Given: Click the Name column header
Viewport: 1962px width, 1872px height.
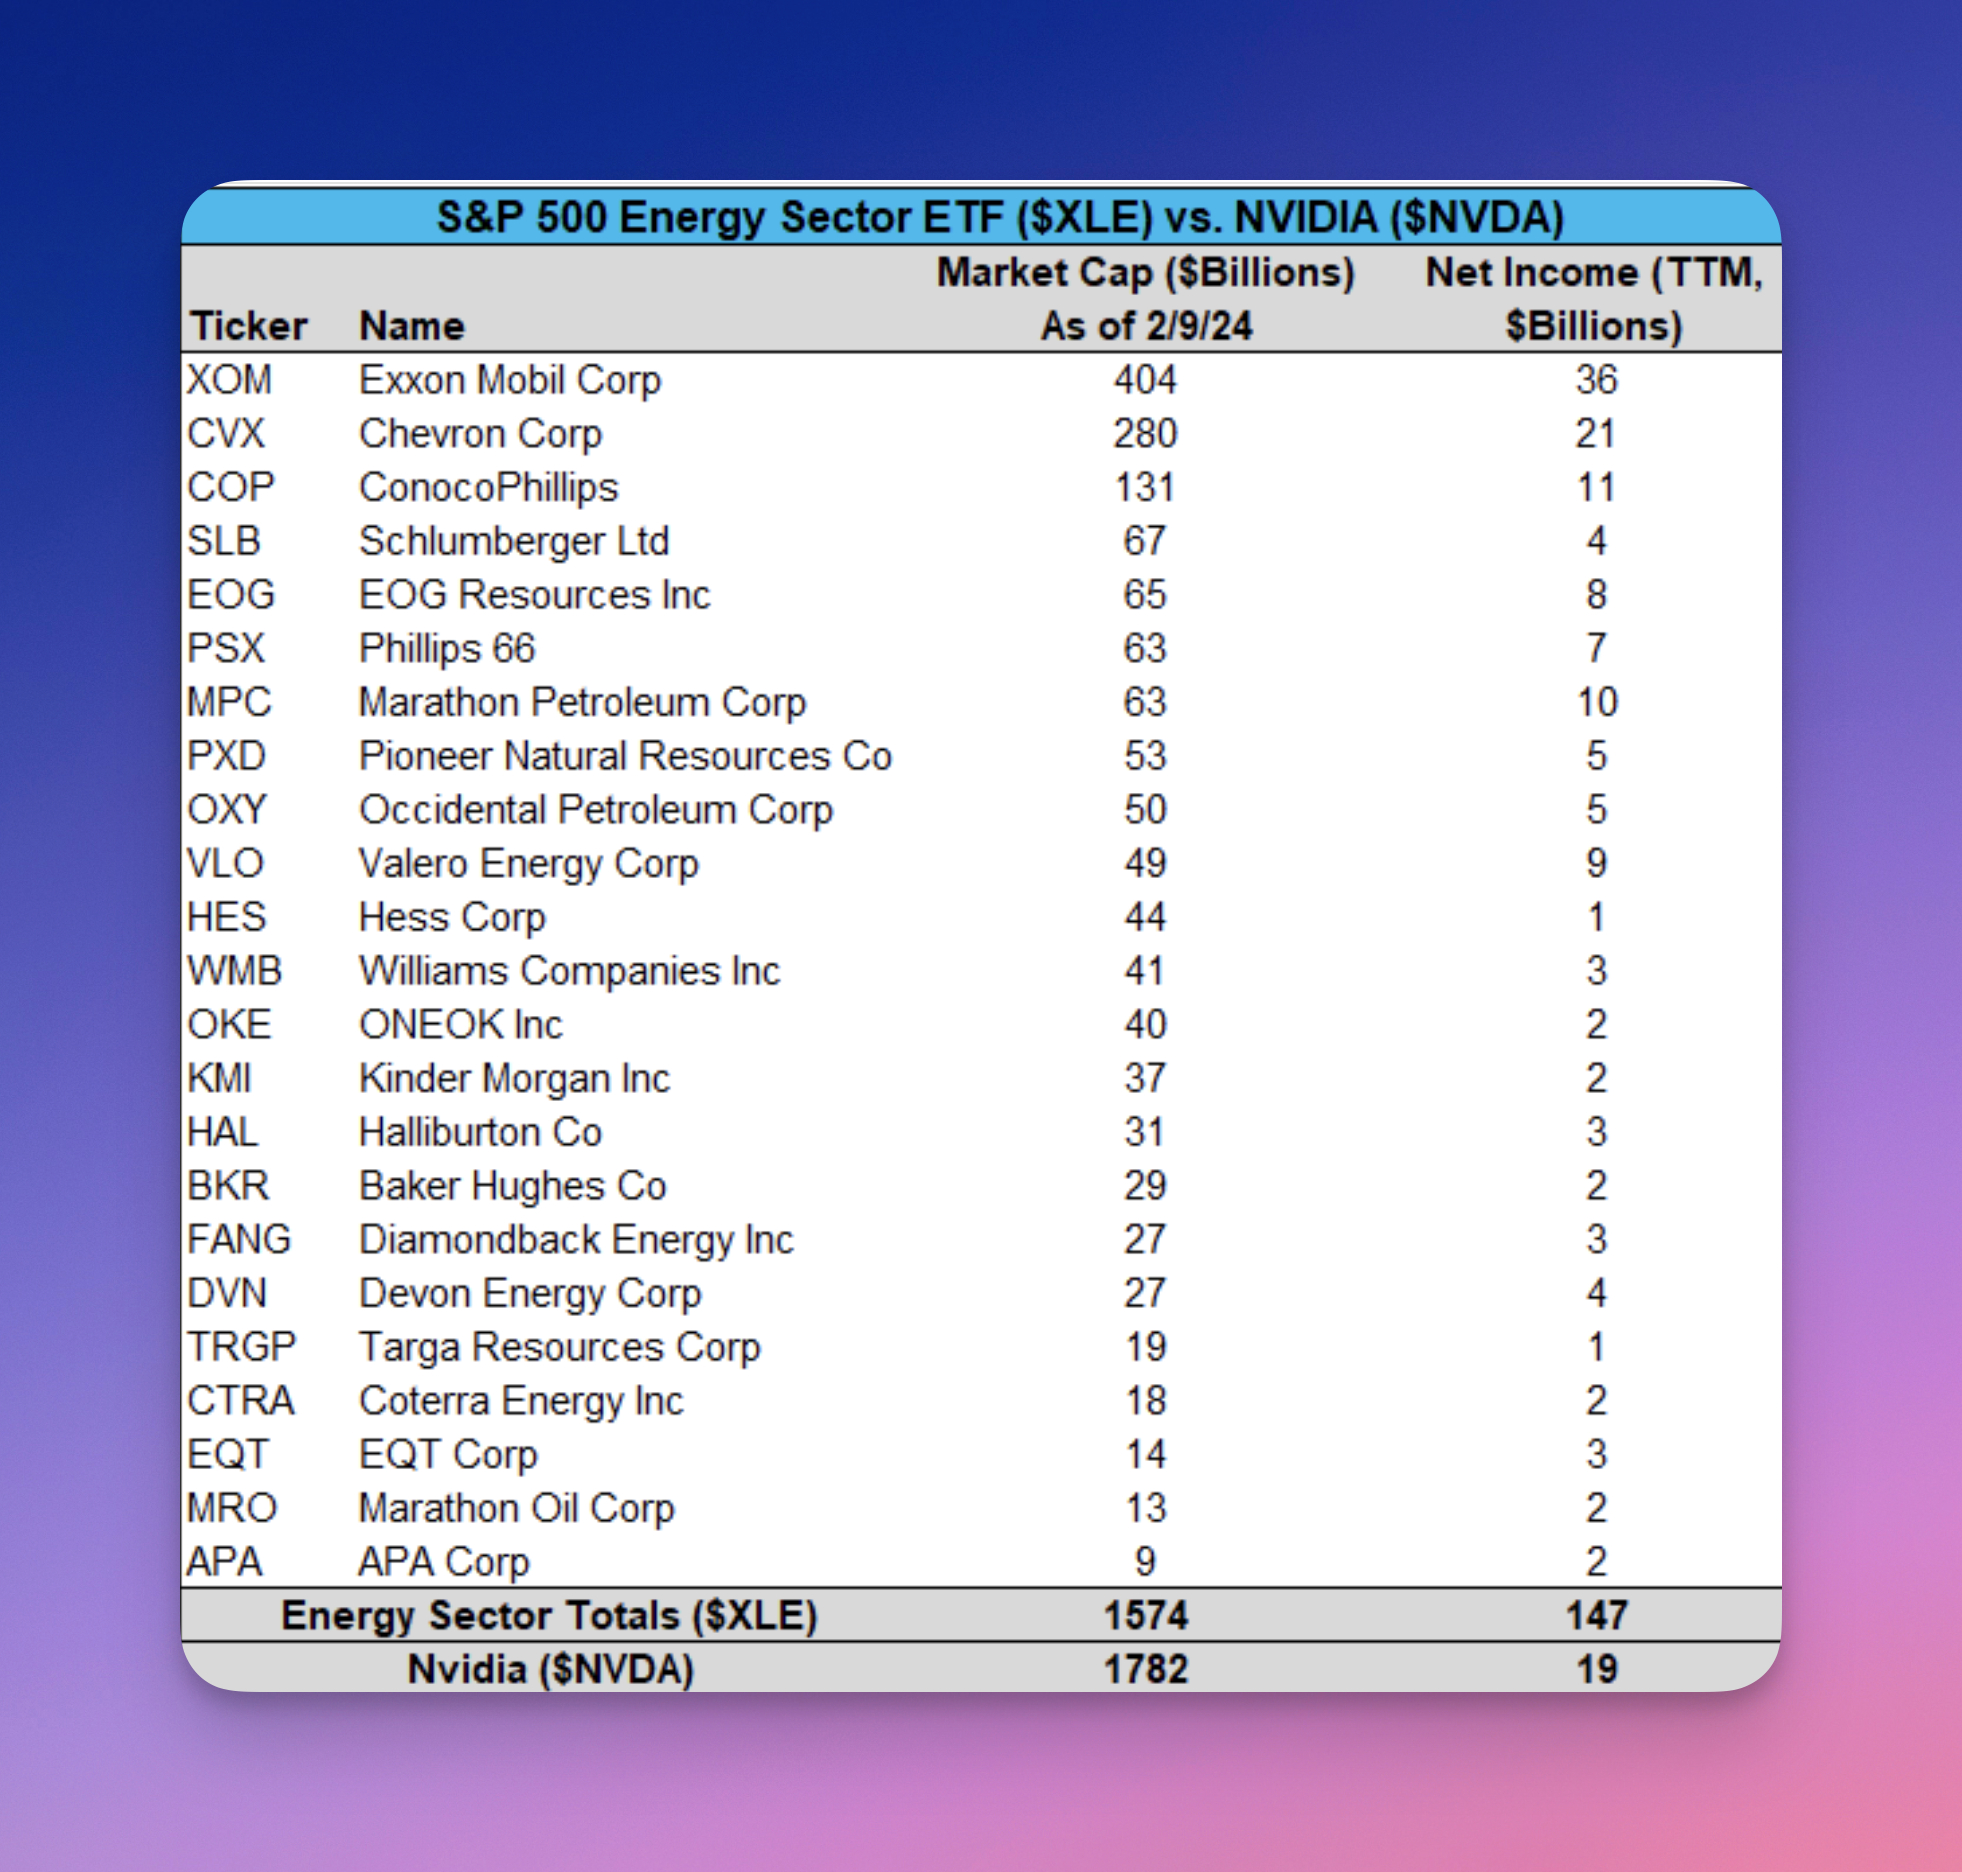Looking at the screenshot, I should click(x=412, y=326).
